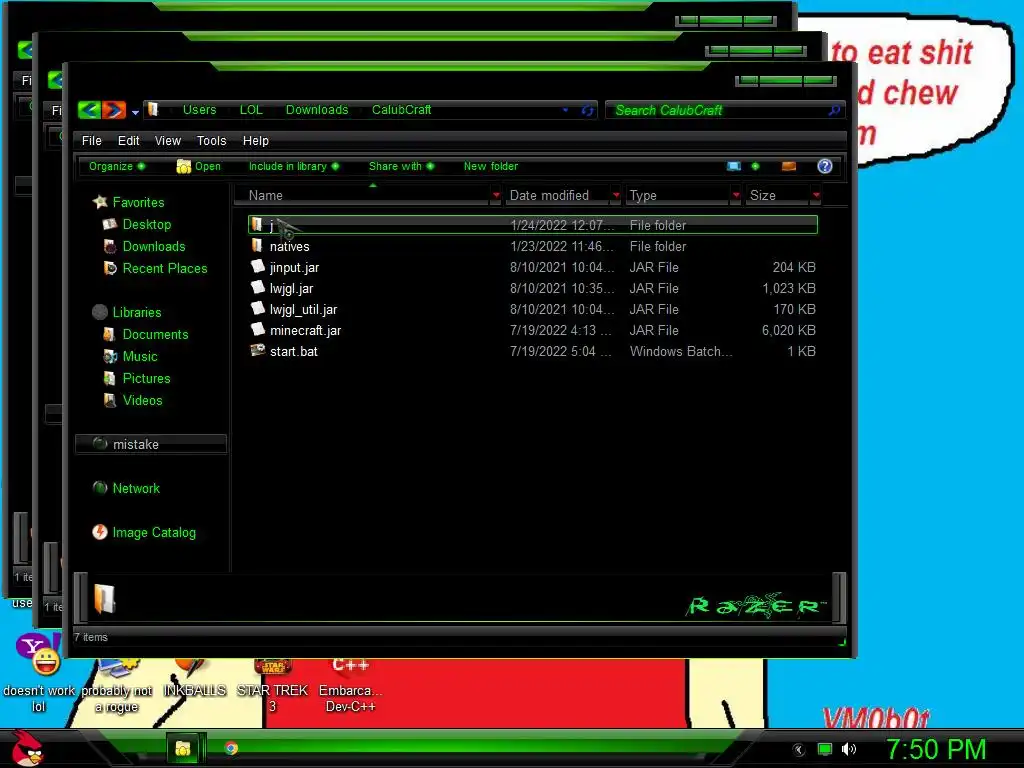Open the Date modified column filter dropdown

[x=616, y=195]
